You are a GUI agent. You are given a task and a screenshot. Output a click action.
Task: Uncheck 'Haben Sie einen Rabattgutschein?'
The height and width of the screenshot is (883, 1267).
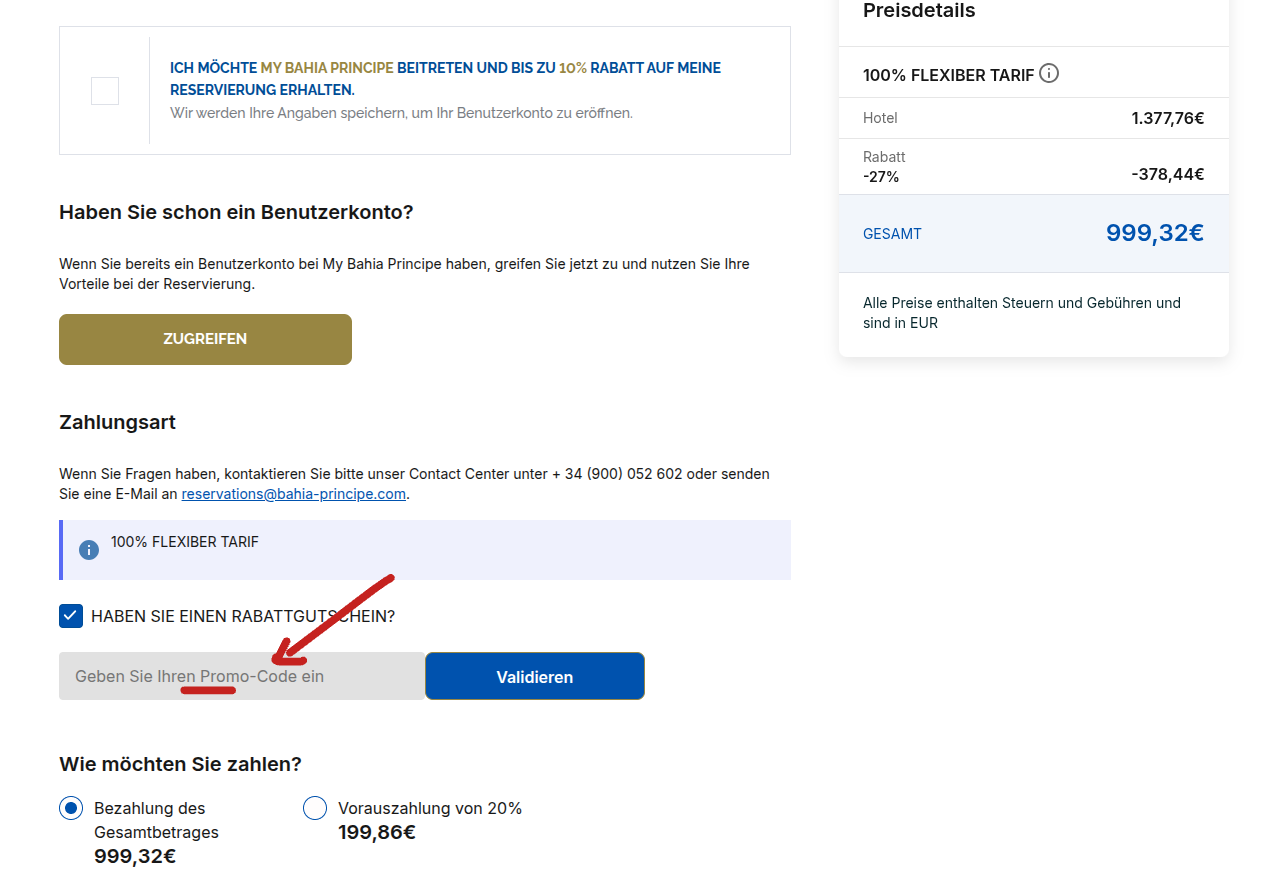coord(70,616)
